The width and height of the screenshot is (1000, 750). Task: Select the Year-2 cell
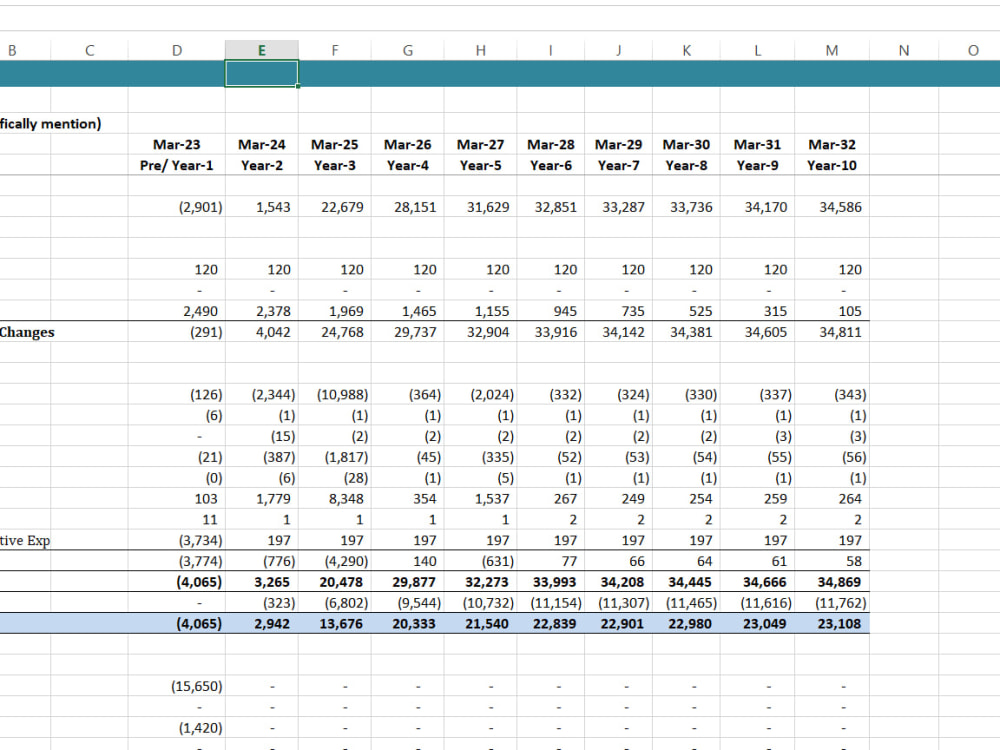click(x=261, y=165)
